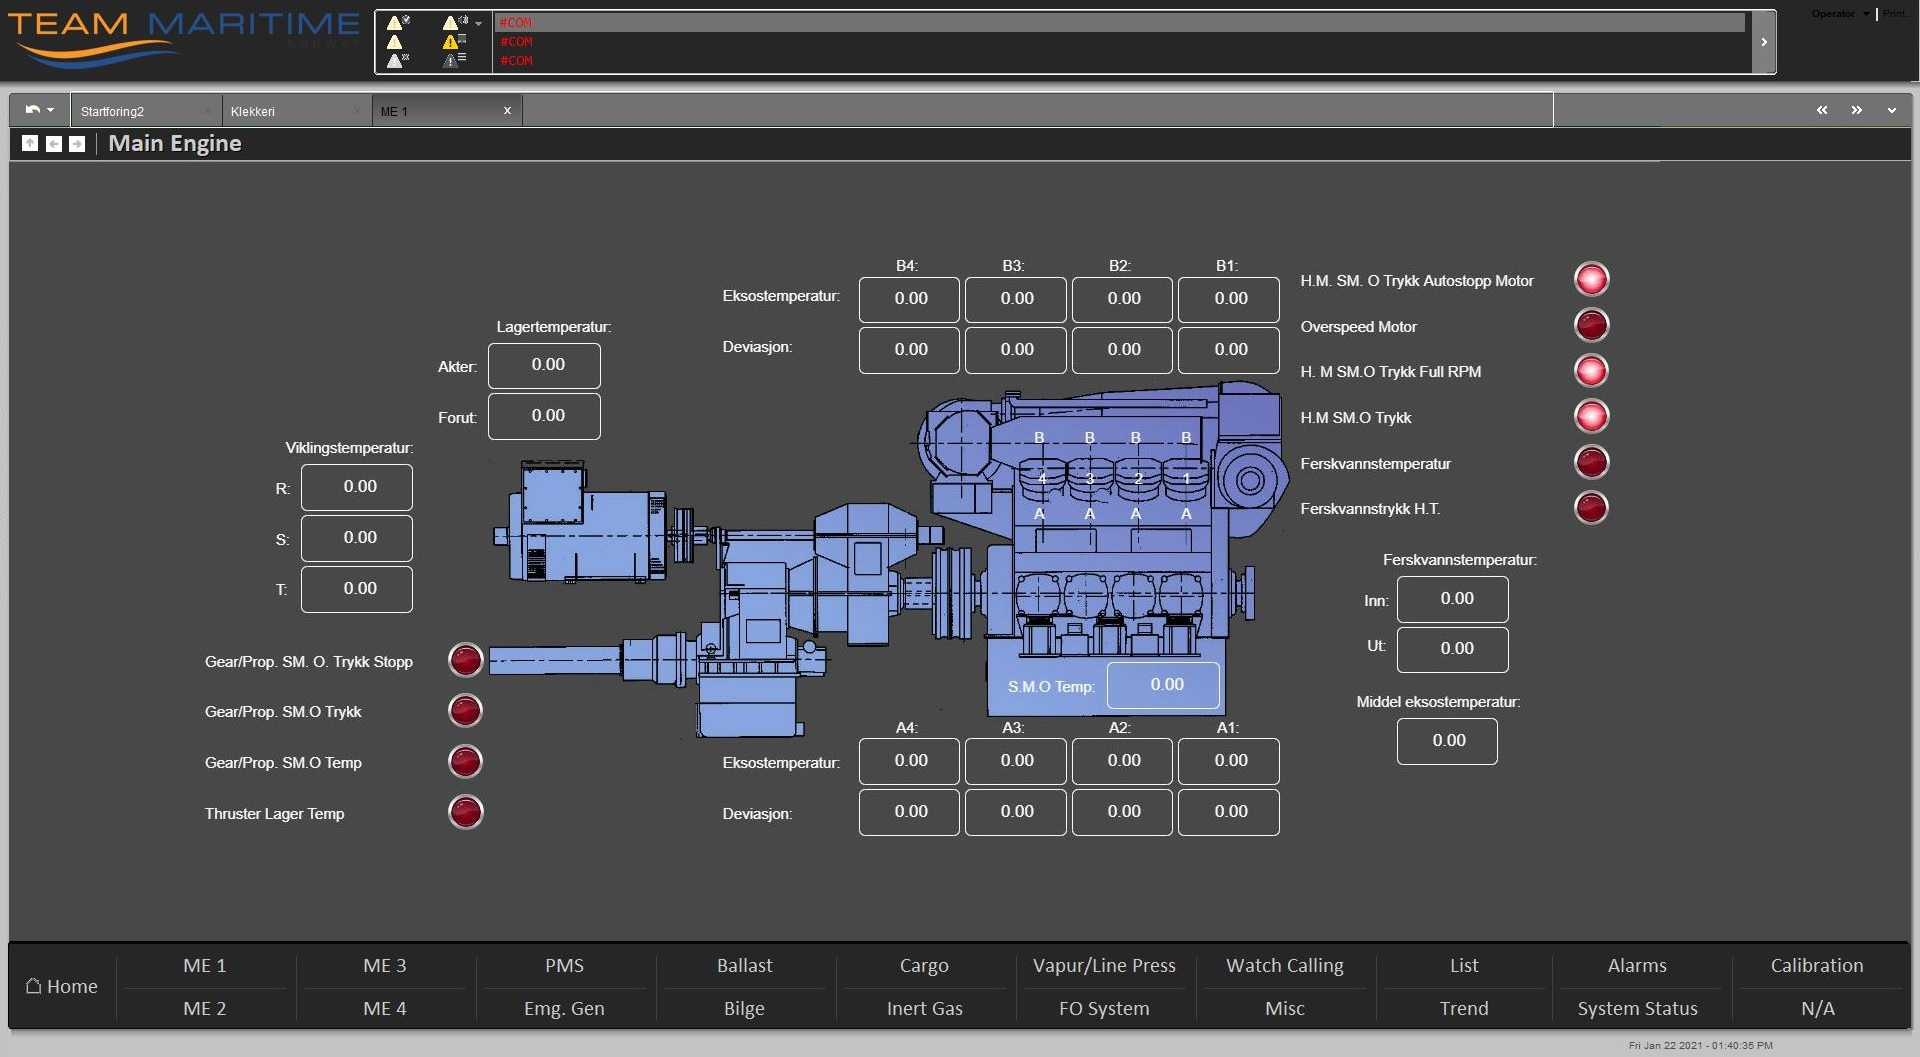This screenshot has width=1920, height=1057.
Task: Toggle the Gear/Prop SM.O Trykk indicator
Action: tap(465, 710)
